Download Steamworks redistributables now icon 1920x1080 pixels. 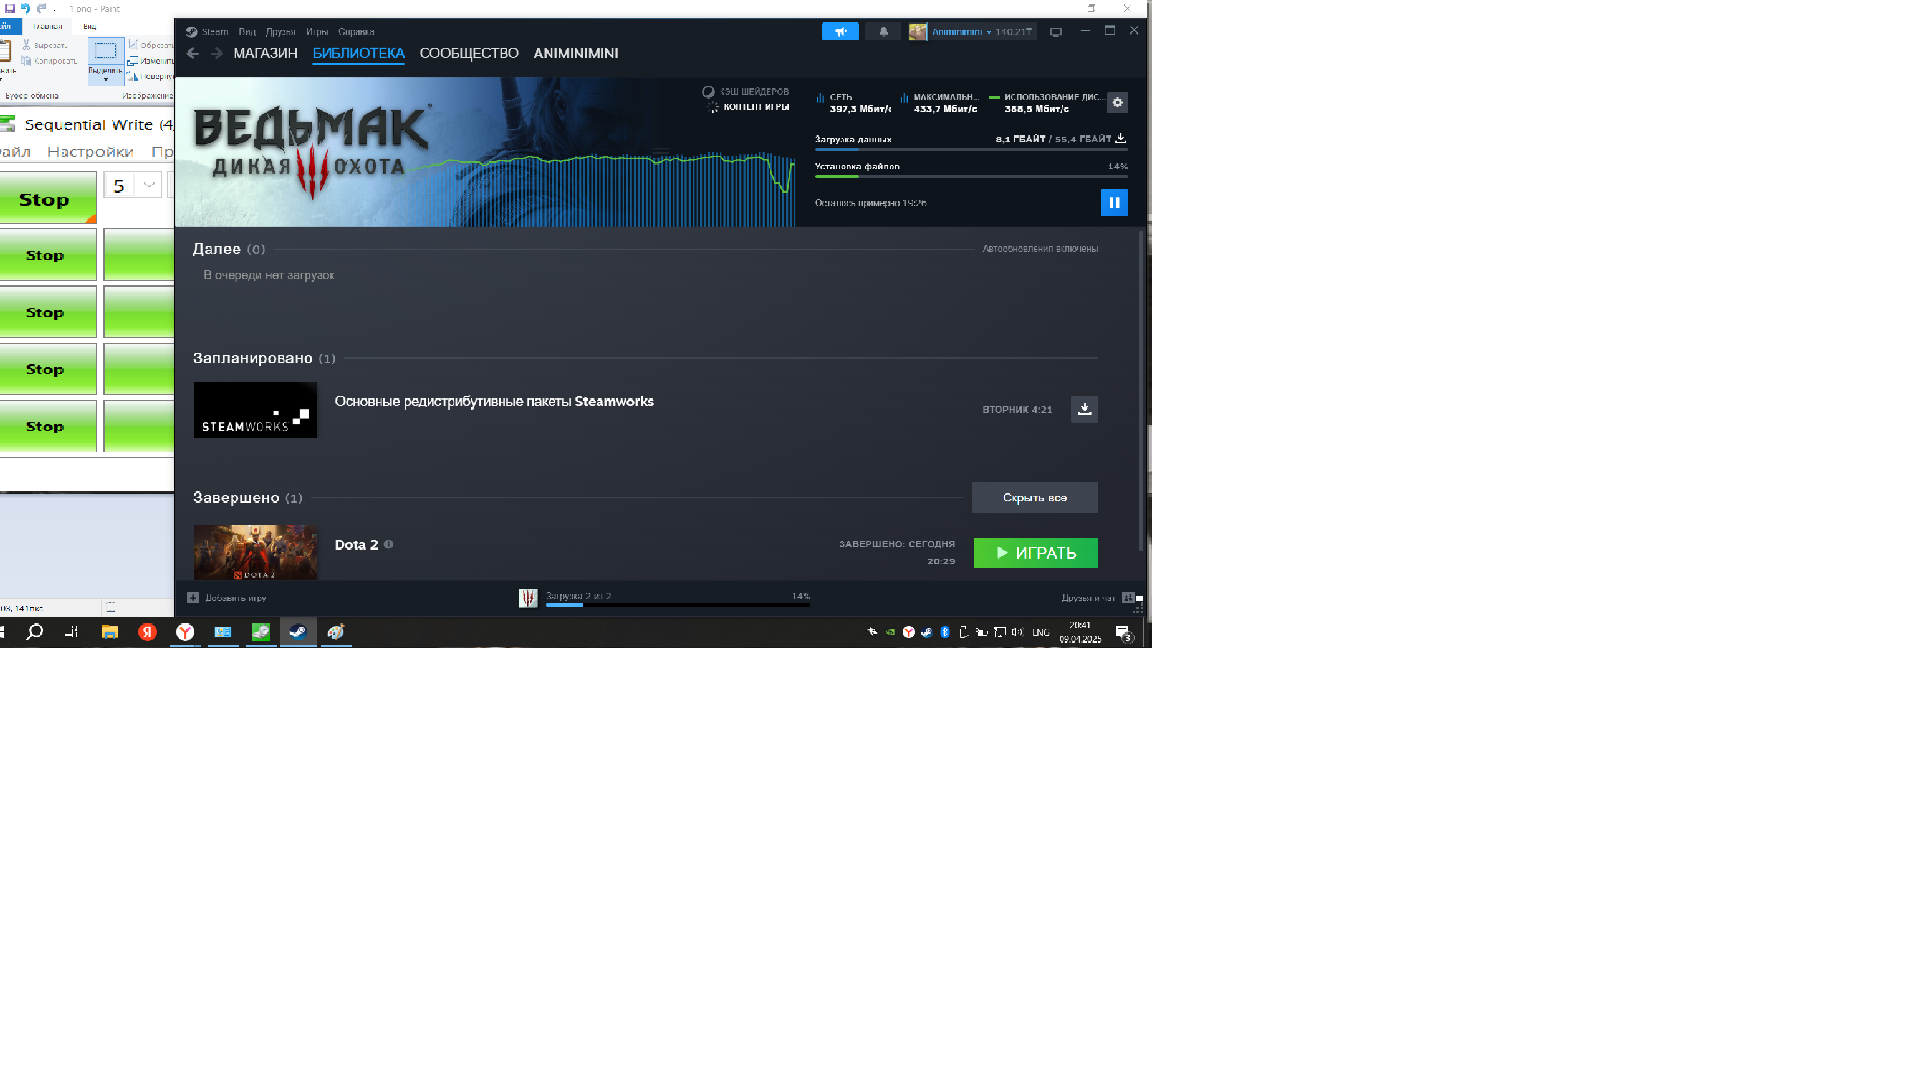pyautogui.click(x=1084, y=409)
